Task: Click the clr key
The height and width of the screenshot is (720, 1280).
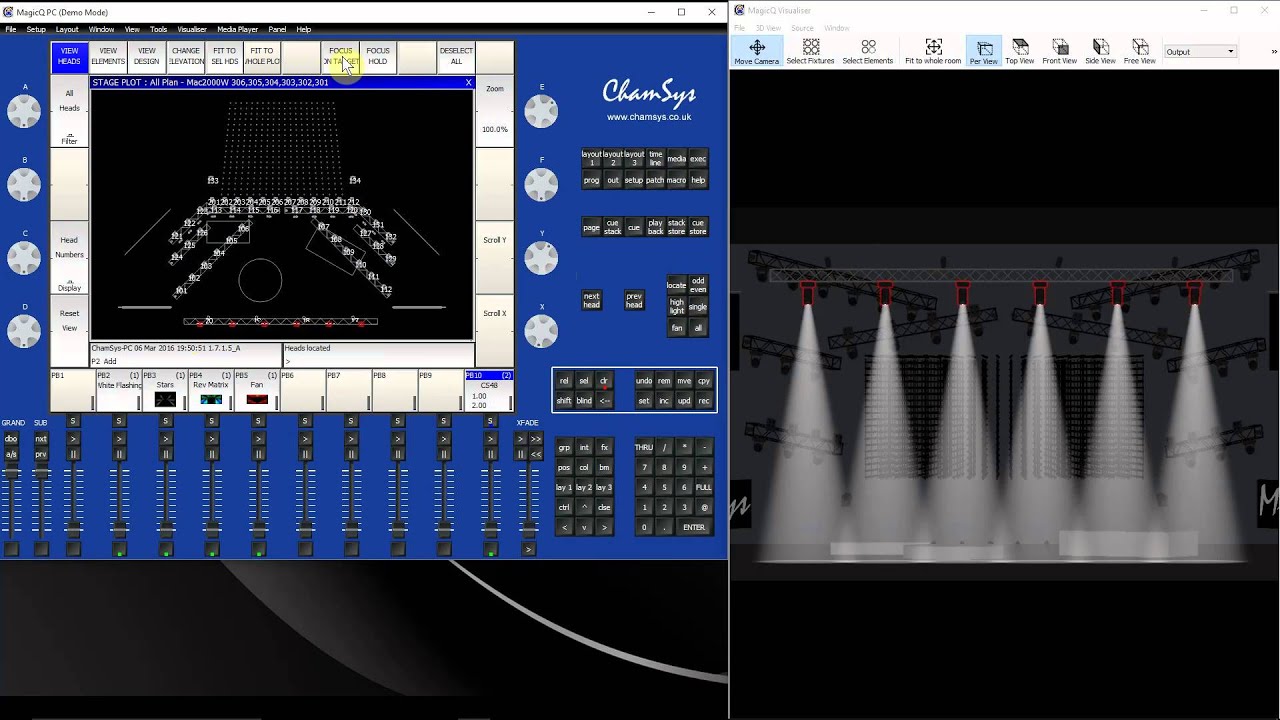Action: 604,381
